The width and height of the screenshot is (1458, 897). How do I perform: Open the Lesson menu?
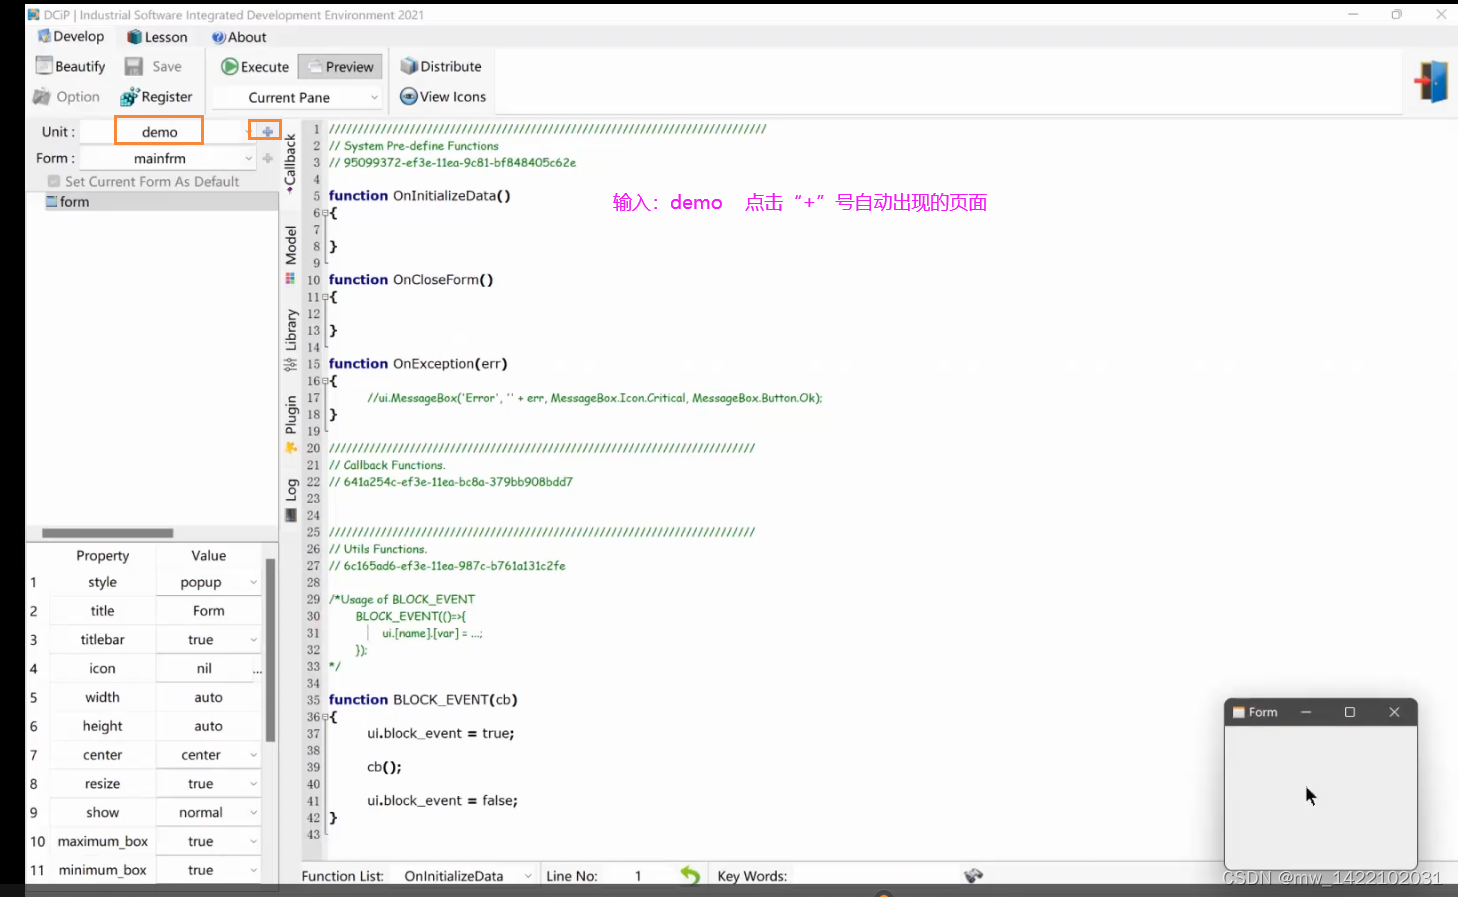click(157, 37)
